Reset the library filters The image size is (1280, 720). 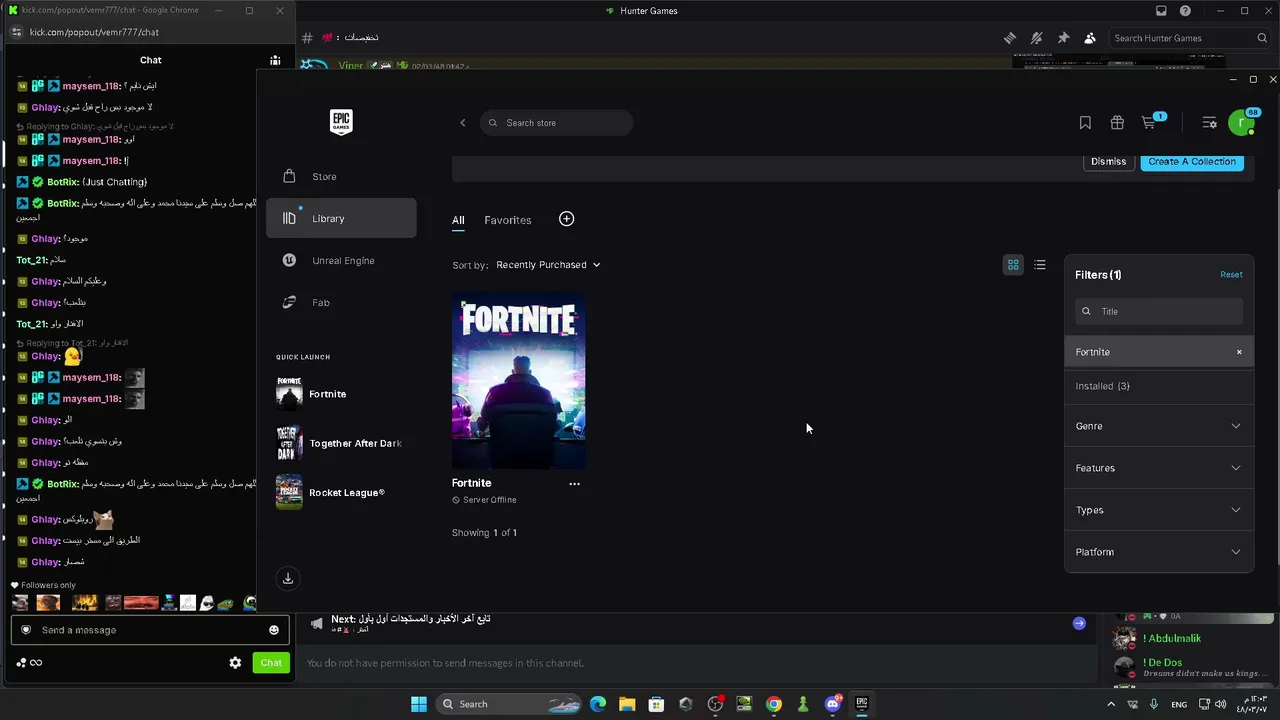coord(1231,275)
